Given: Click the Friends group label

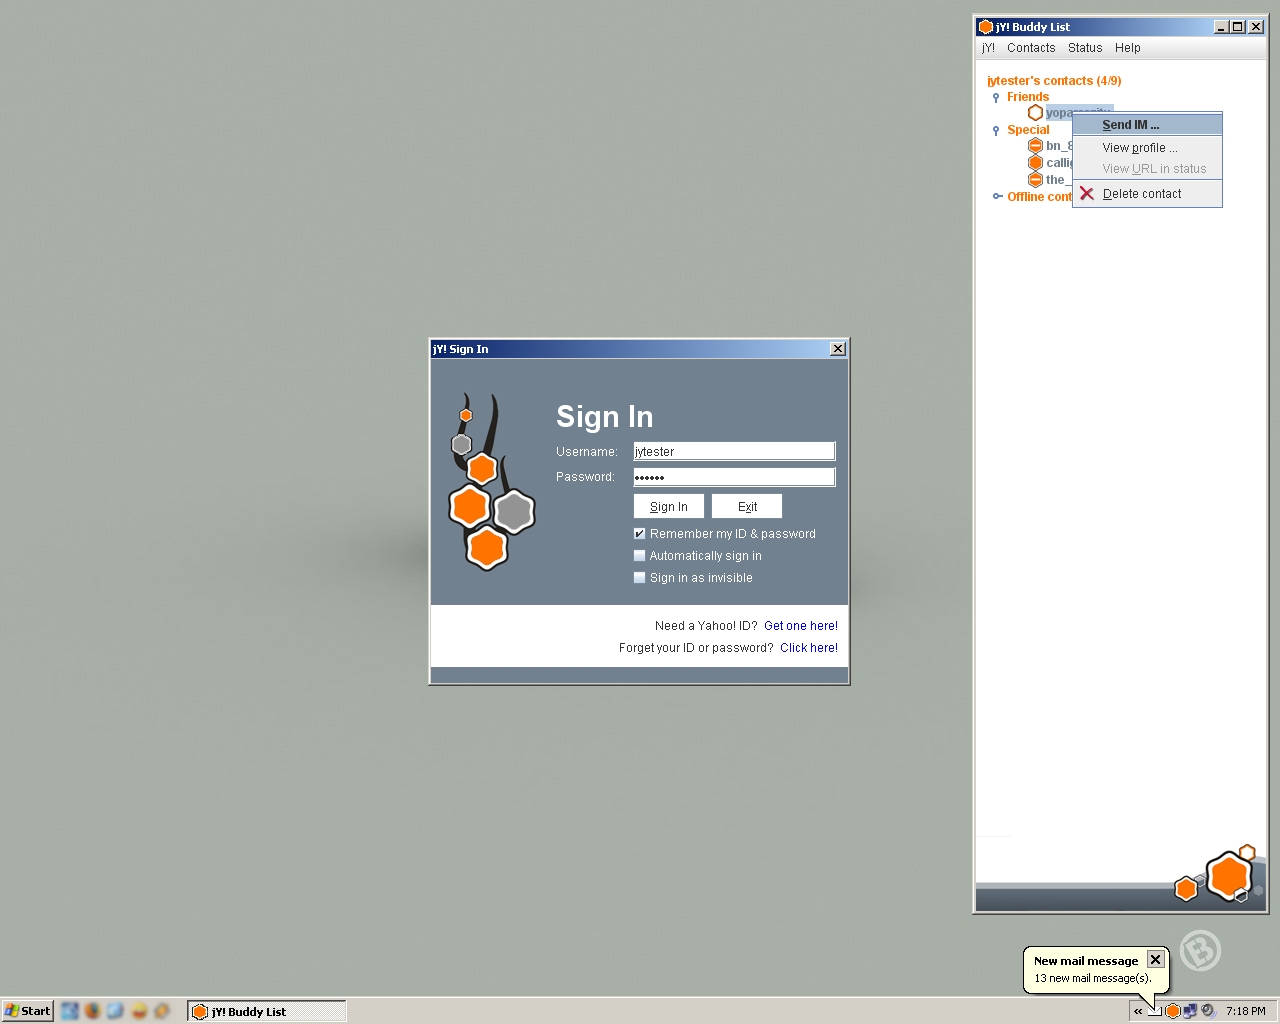Looking at the screenshot, I should pyautogui.click(x=1028, y=97).
